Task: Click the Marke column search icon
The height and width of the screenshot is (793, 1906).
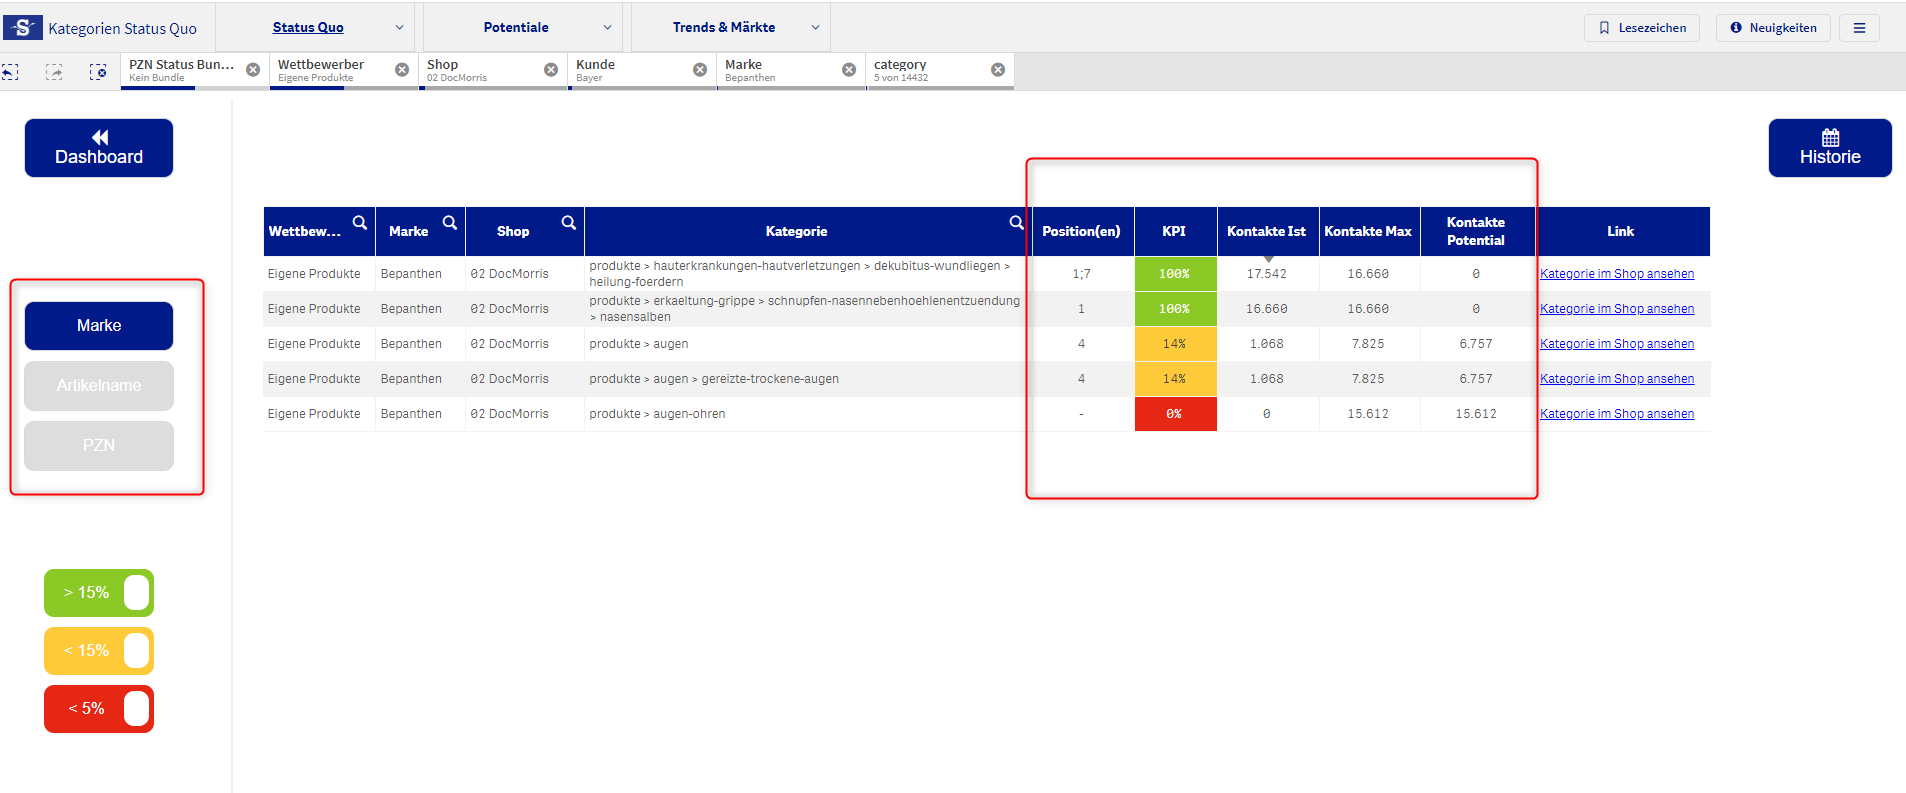Action: 450,223
